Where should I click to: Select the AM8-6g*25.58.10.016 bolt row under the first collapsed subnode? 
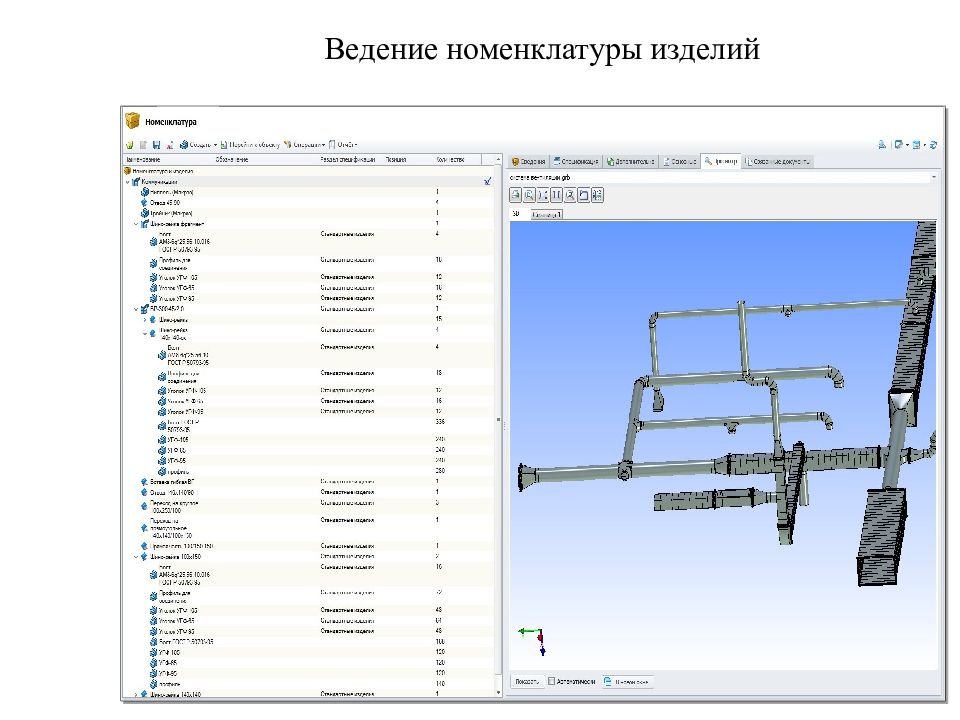309,242
